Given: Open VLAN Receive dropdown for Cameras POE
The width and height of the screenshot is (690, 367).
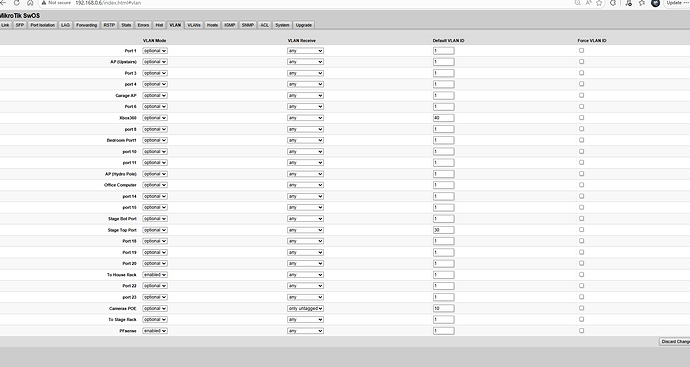Looking at the screenshot, I should (x=305, y=308).
